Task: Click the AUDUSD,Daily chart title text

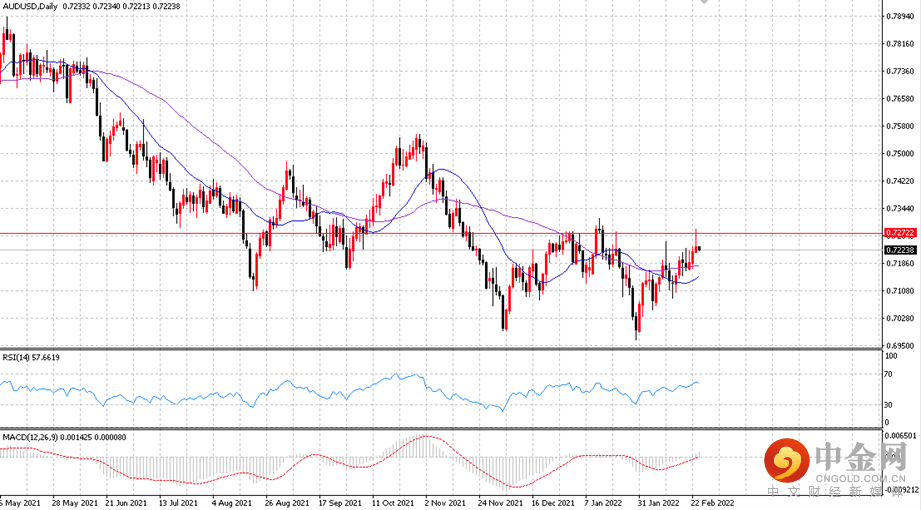Action: tap(30, 6)
